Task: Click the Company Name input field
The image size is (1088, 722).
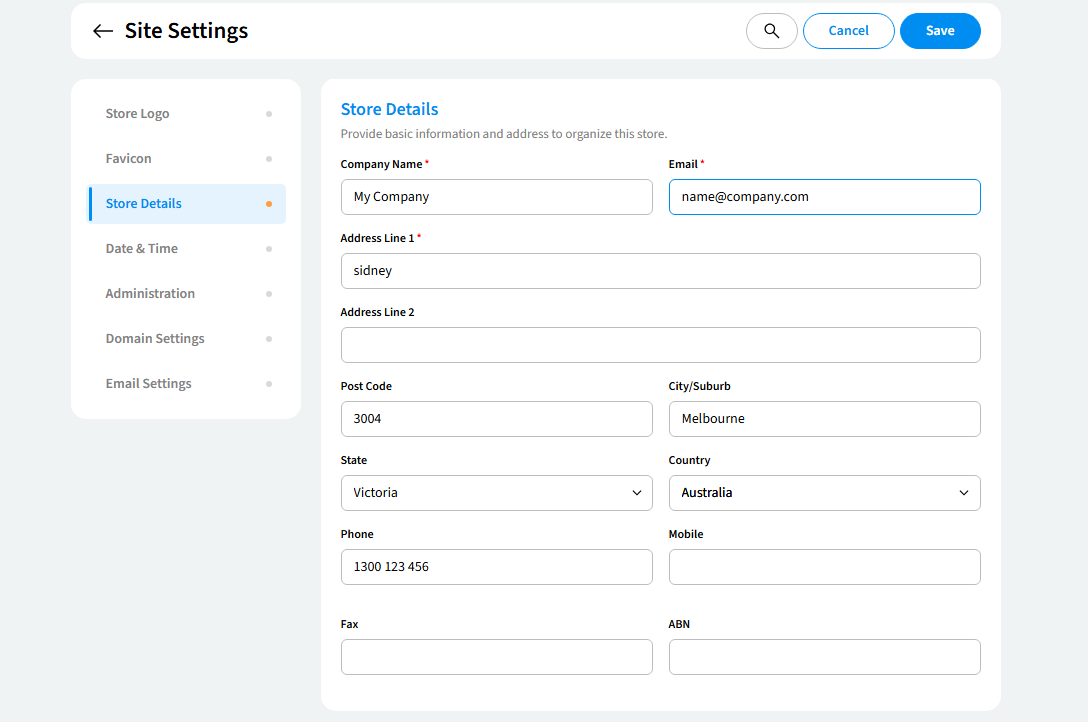Action: (x=496, y=197)
